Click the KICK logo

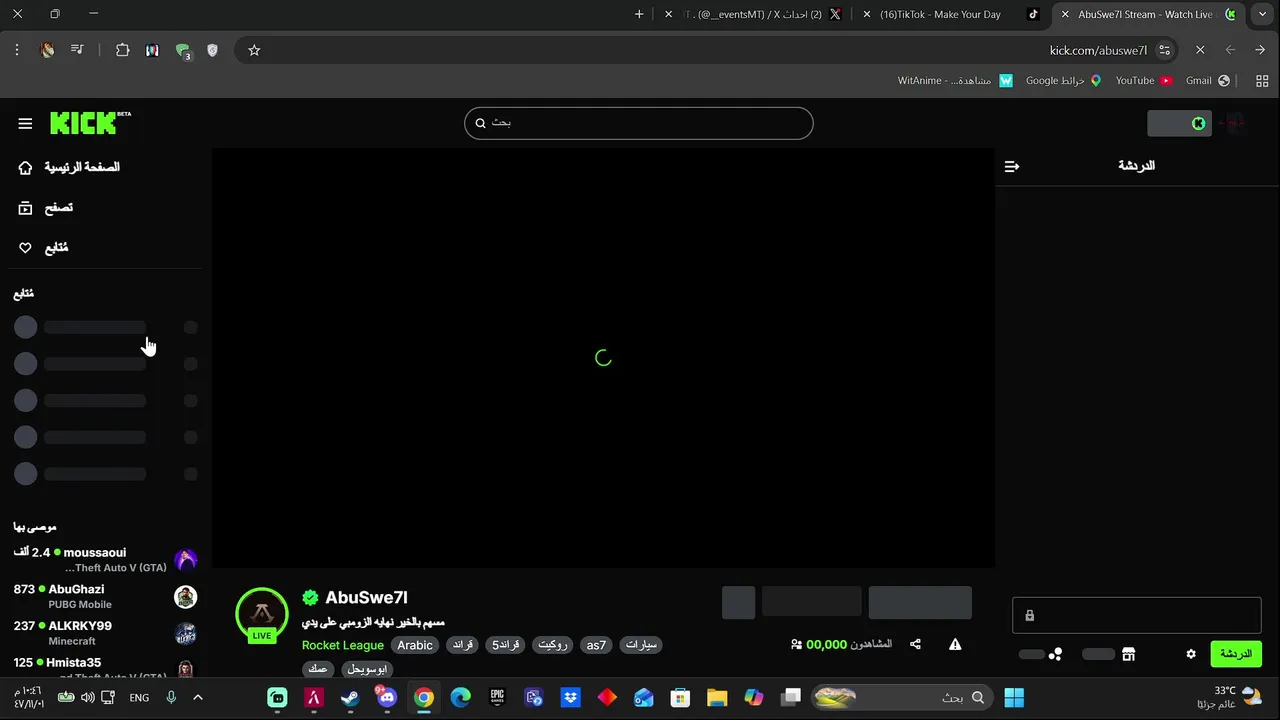coord(90,122)
